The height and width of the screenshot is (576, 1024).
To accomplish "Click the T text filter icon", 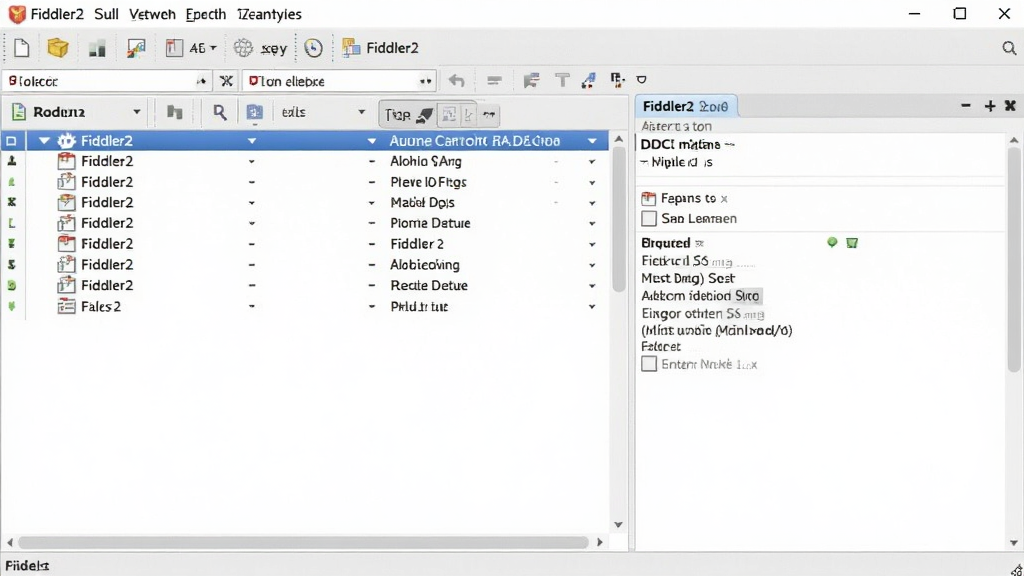I will tap(562, 80).
